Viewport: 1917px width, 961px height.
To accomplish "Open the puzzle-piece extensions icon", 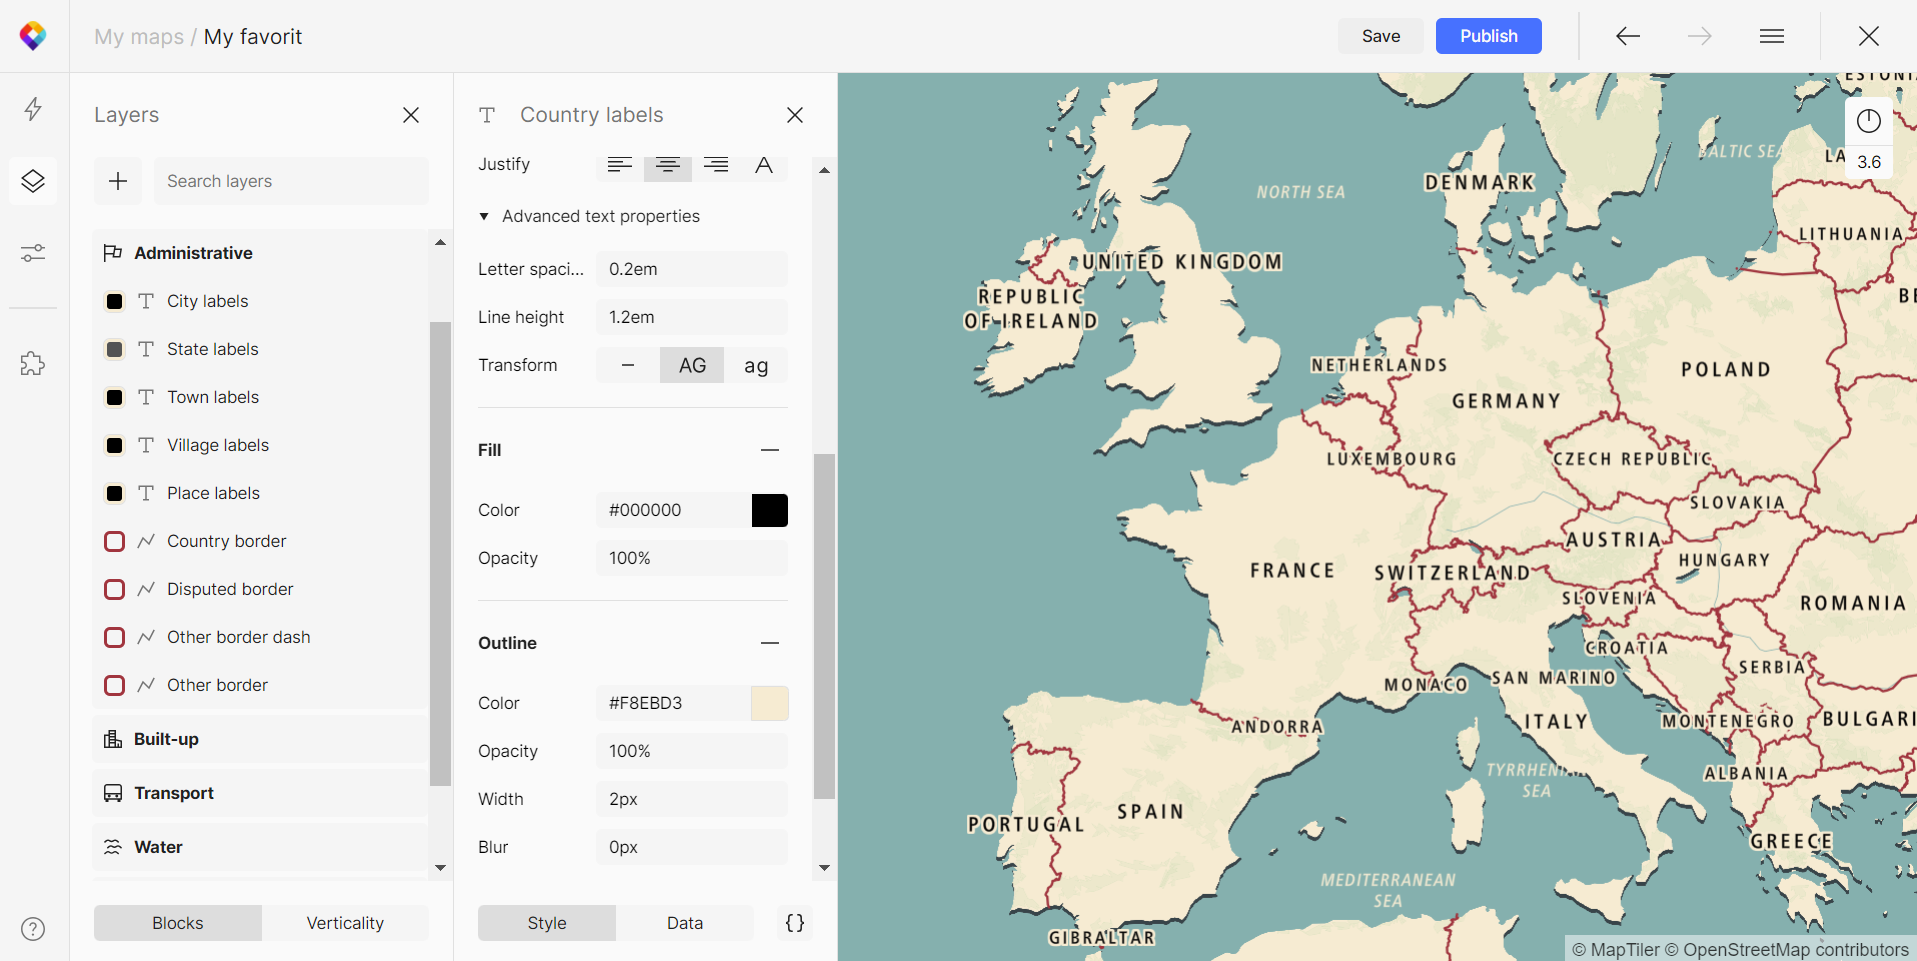I will coord(33,363).
